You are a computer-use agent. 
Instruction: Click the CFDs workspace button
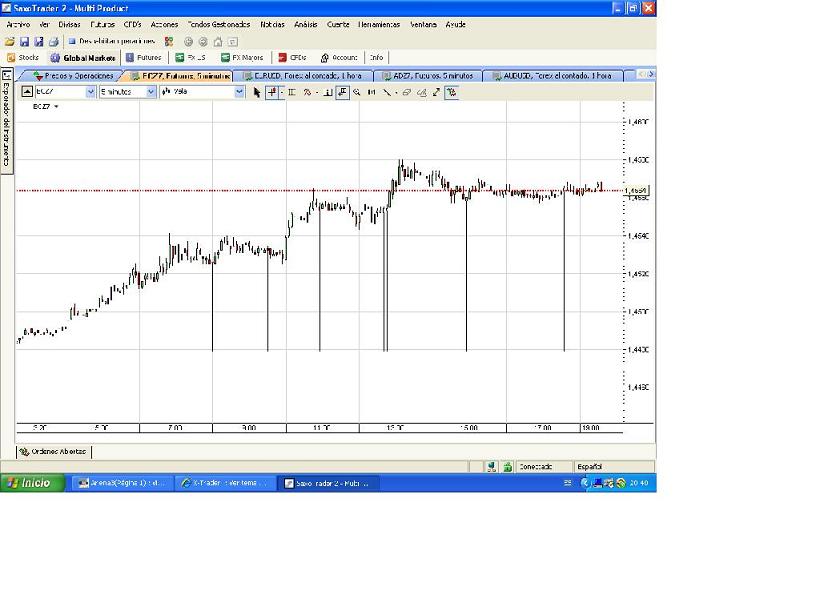(x=292, y=58)
